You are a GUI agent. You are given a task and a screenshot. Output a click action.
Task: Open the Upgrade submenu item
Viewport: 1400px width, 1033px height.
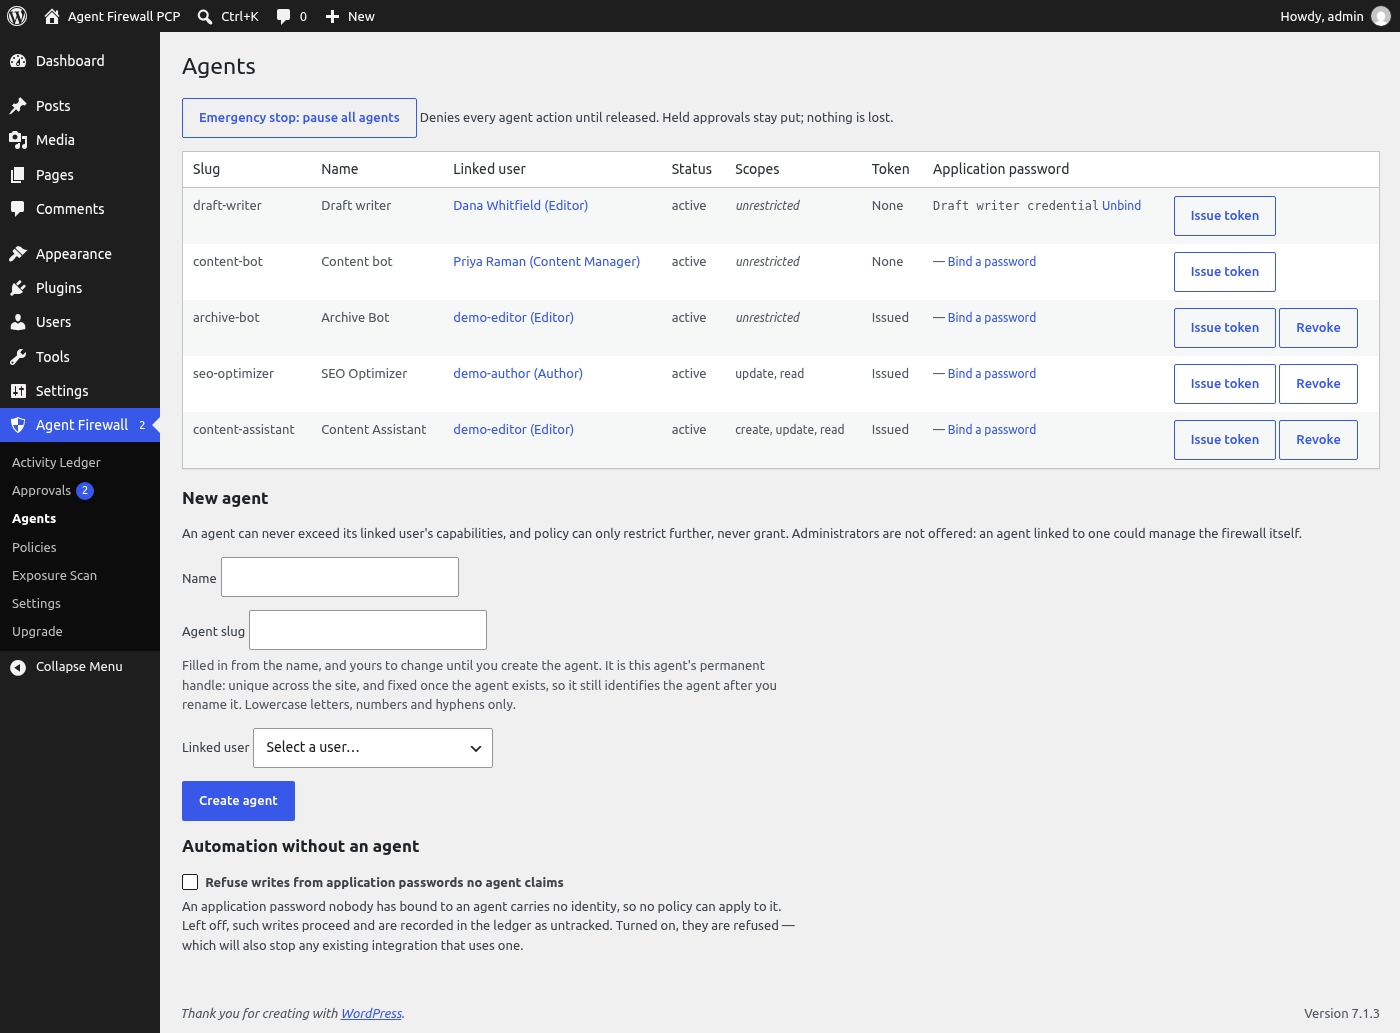point(37,632)
